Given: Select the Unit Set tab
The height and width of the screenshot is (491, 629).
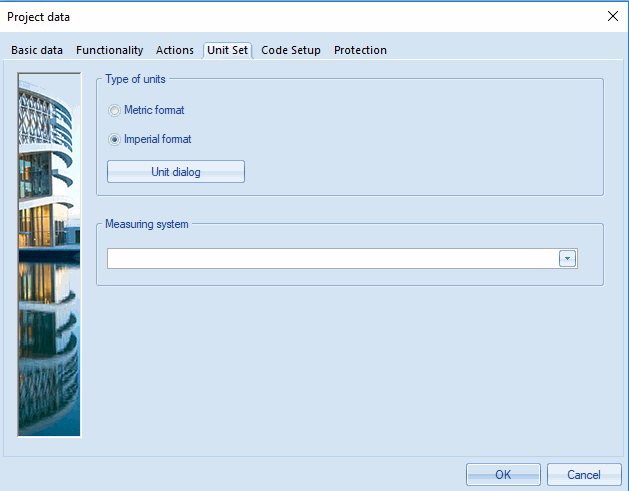Looking at the screenshot, I should coord(227,50).
